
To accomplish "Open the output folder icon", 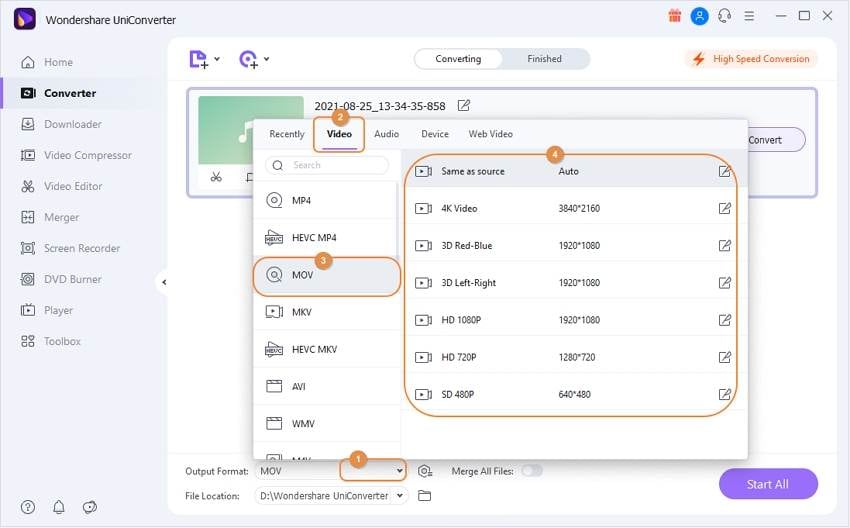I will click(x=424, y=495).
